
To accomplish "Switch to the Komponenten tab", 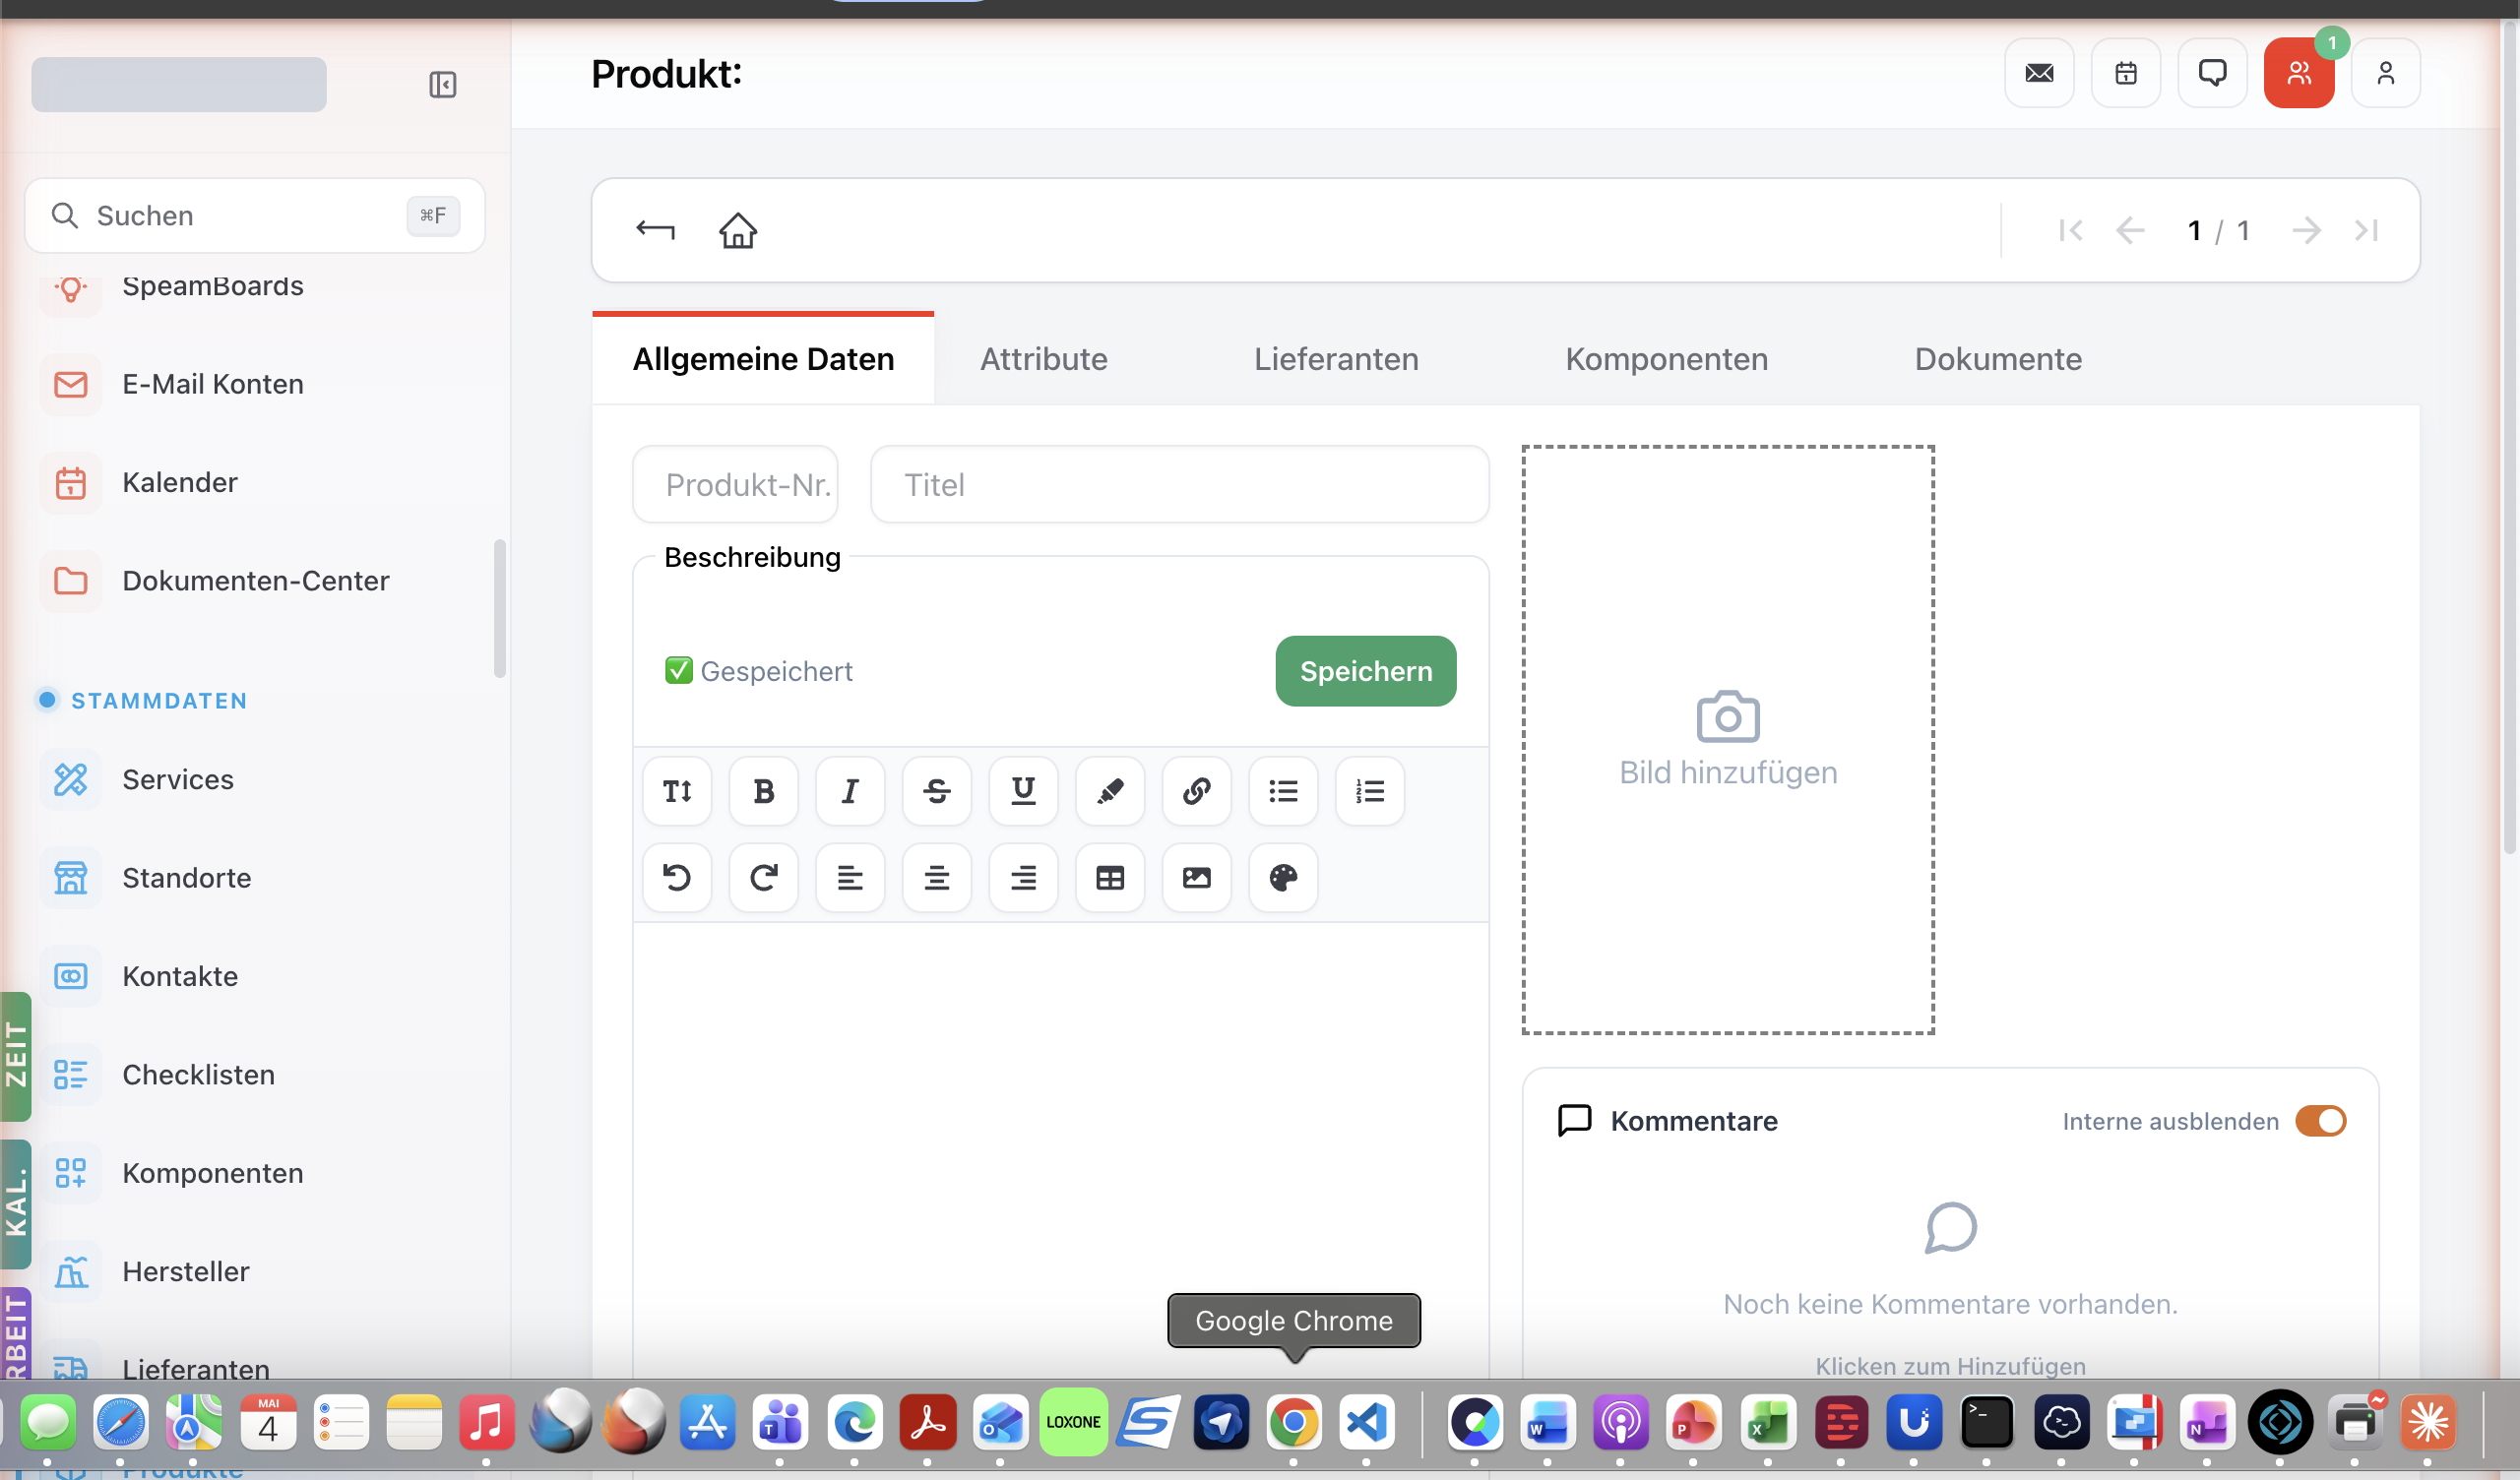I will pyautogui.click(x=1666, y=359).
